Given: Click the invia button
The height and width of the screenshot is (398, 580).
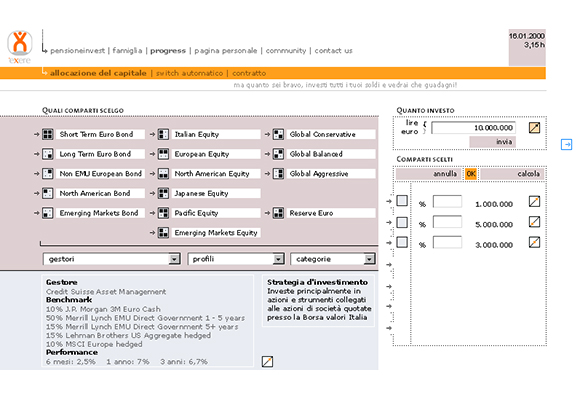Looking at the screenshot, I should (x=492, y=142).
